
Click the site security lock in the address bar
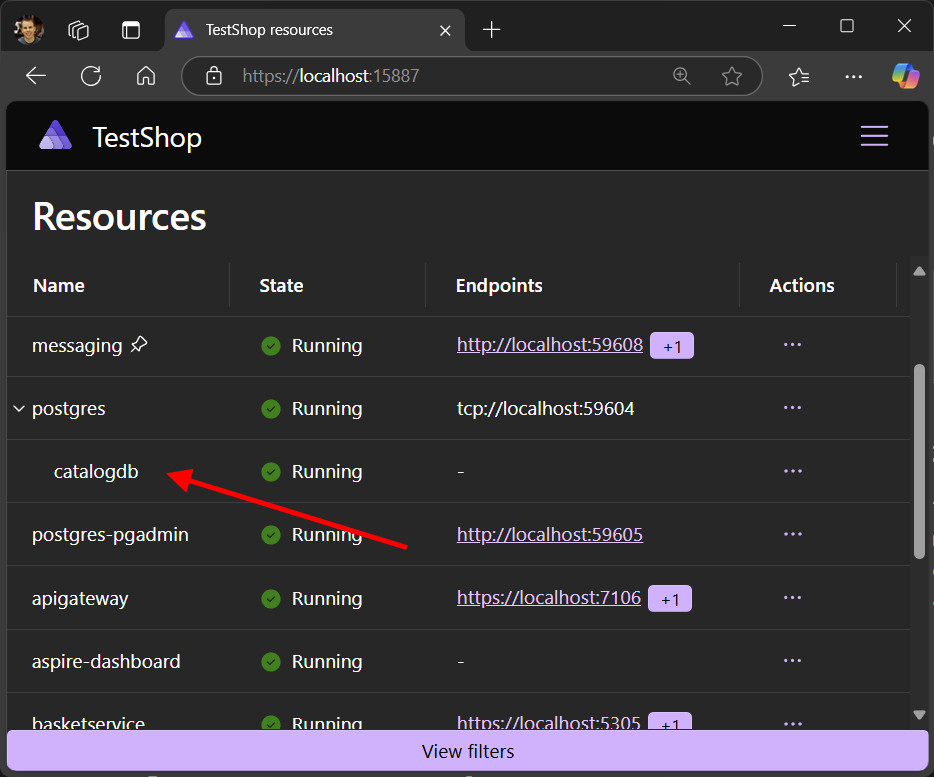pyautogui.click(x=213, y=75)
